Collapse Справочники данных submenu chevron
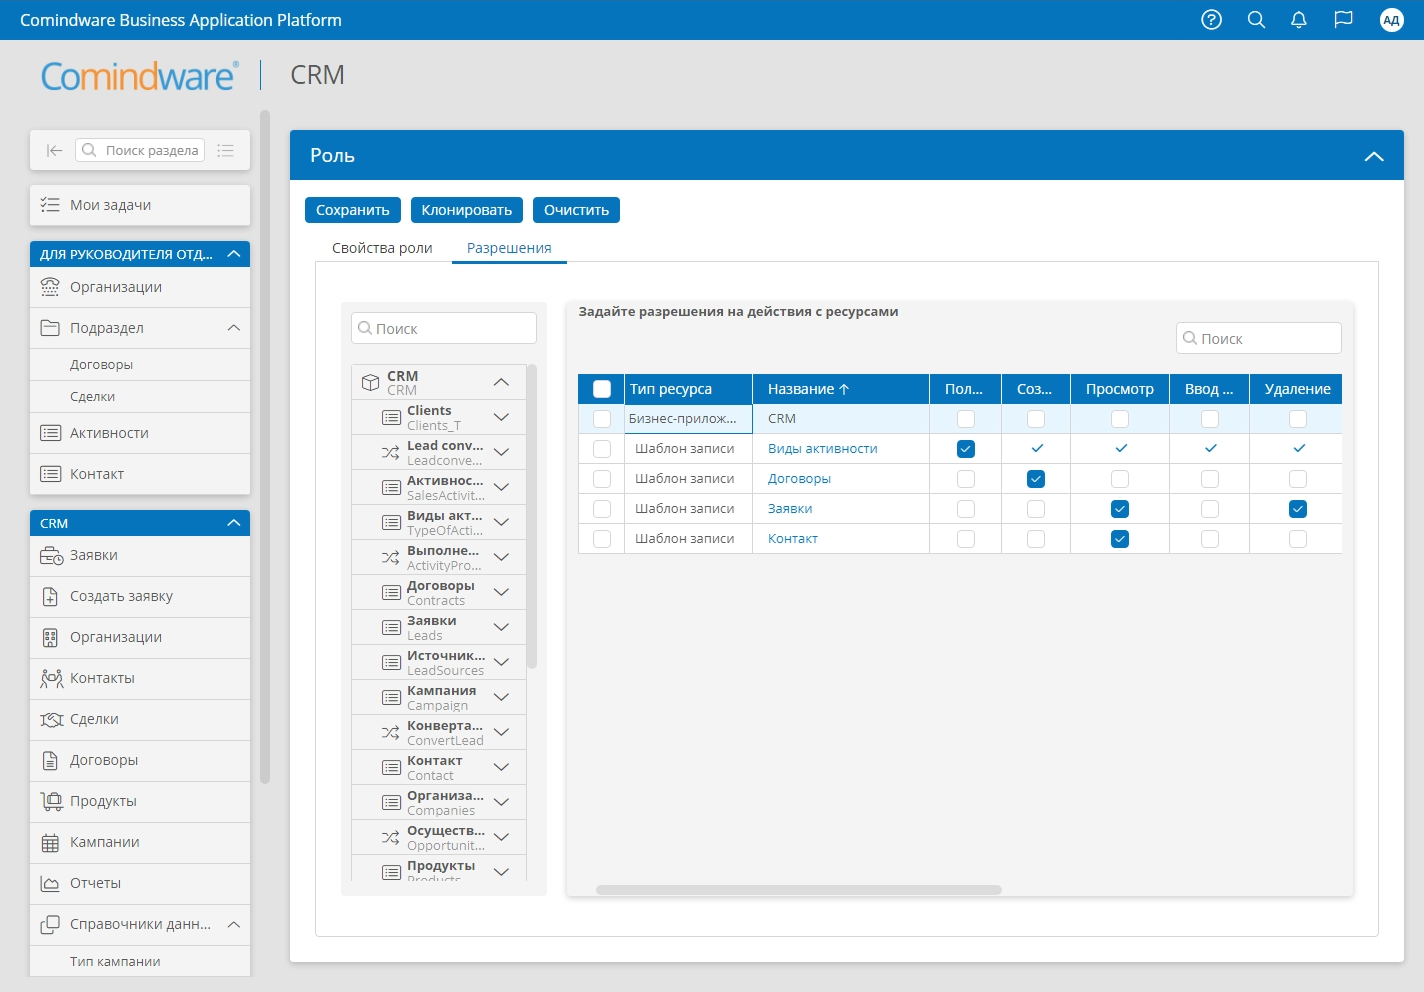 click(x=234, y=924)
